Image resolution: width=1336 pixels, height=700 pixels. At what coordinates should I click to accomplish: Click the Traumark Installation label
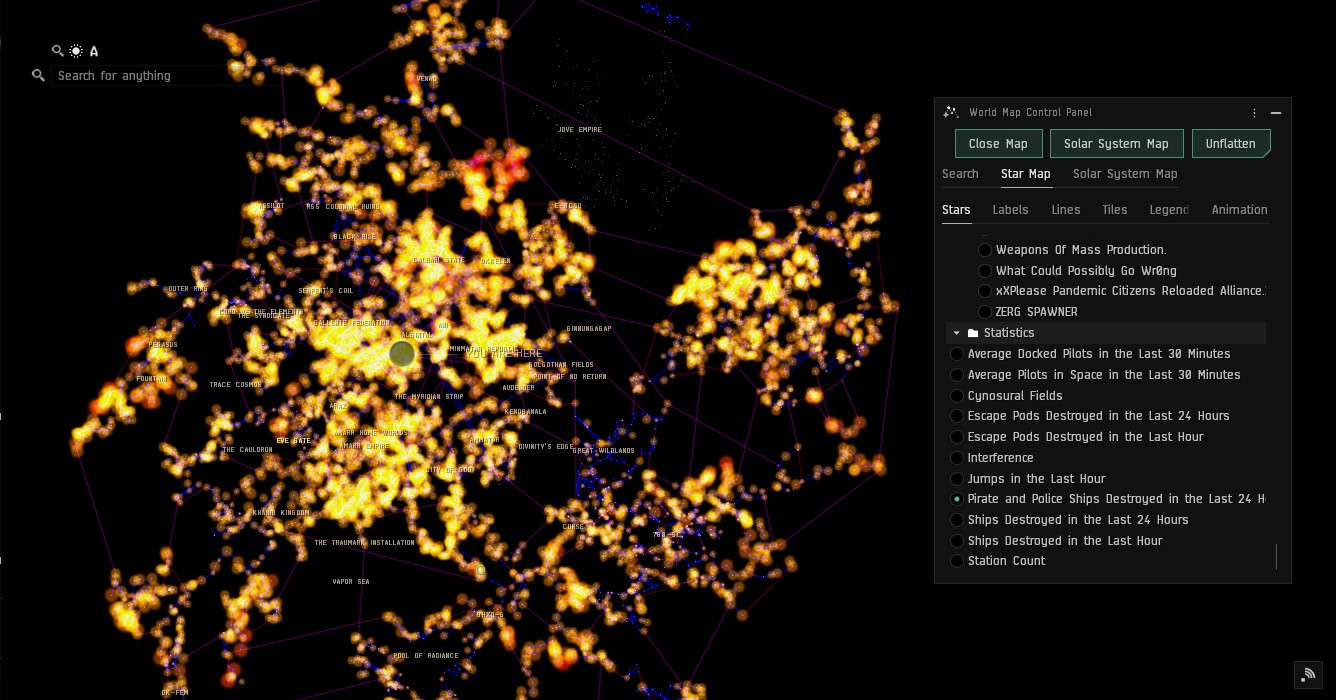364,543
